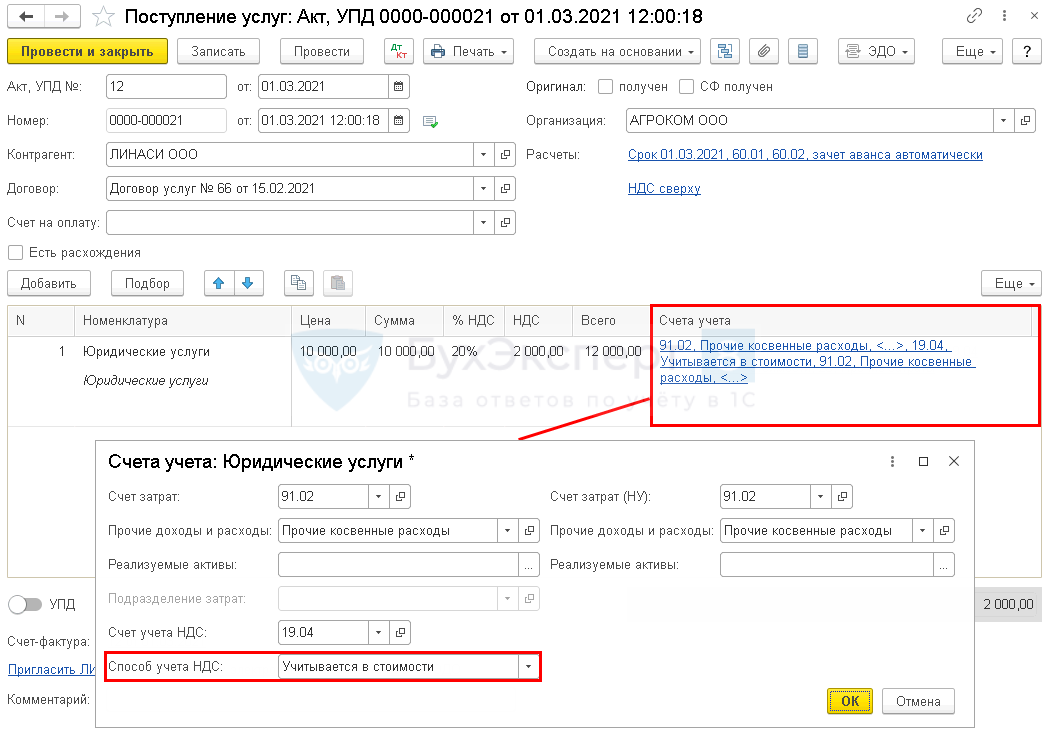Open the ЭДО menu
This screenshot has width=1047, height=740.
point(876,51)
